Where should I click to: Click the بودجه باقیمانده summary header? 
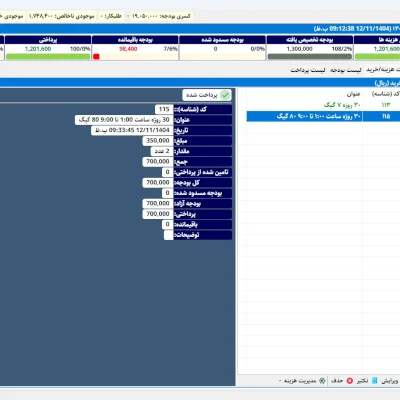135,40
